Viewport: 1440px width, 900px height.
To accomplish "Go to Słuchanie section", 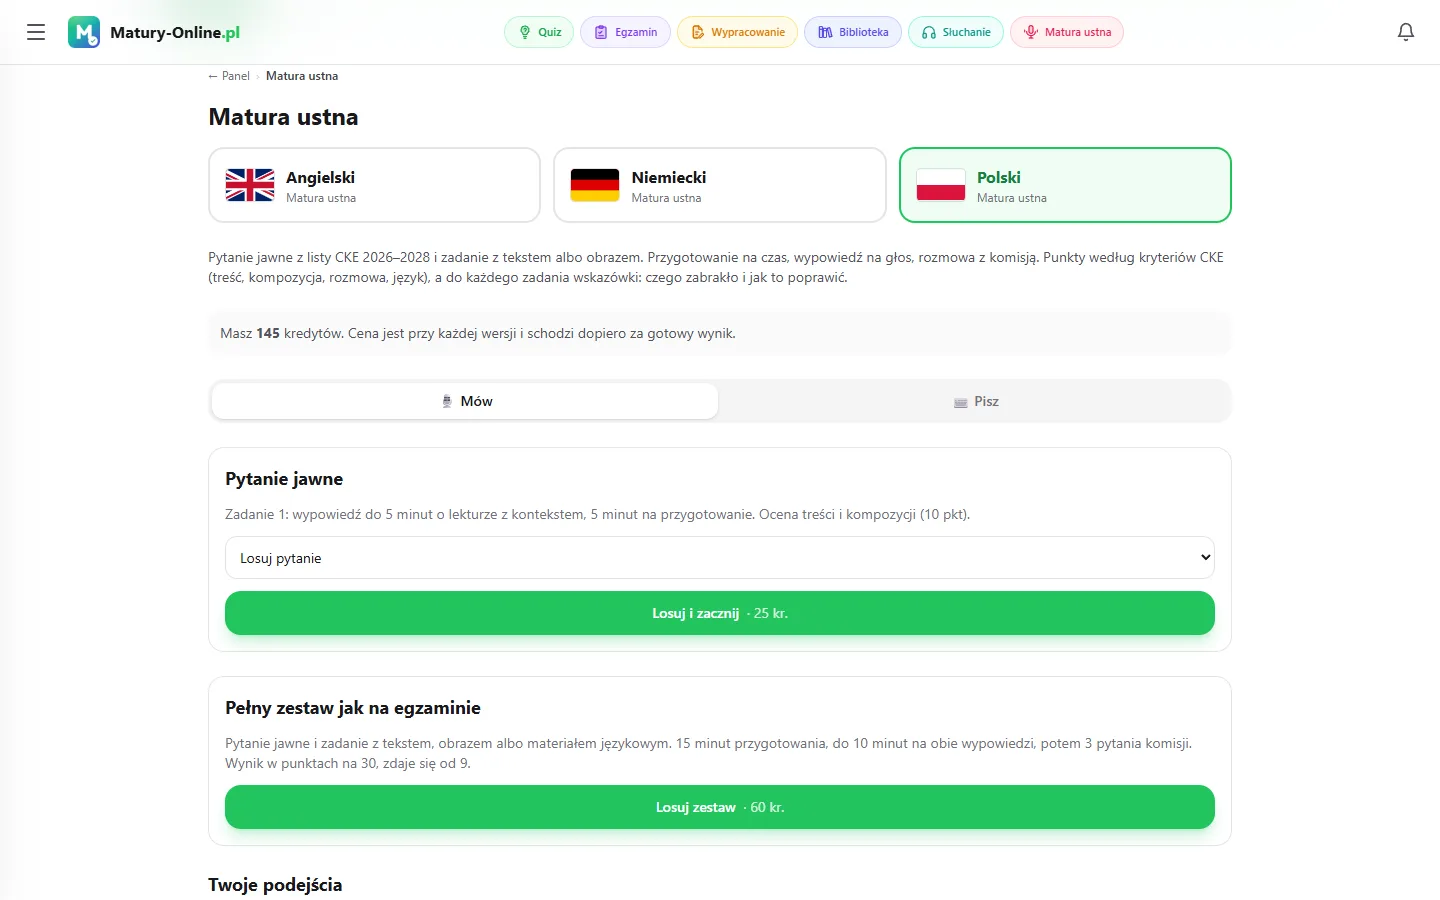I will point(956,32).
